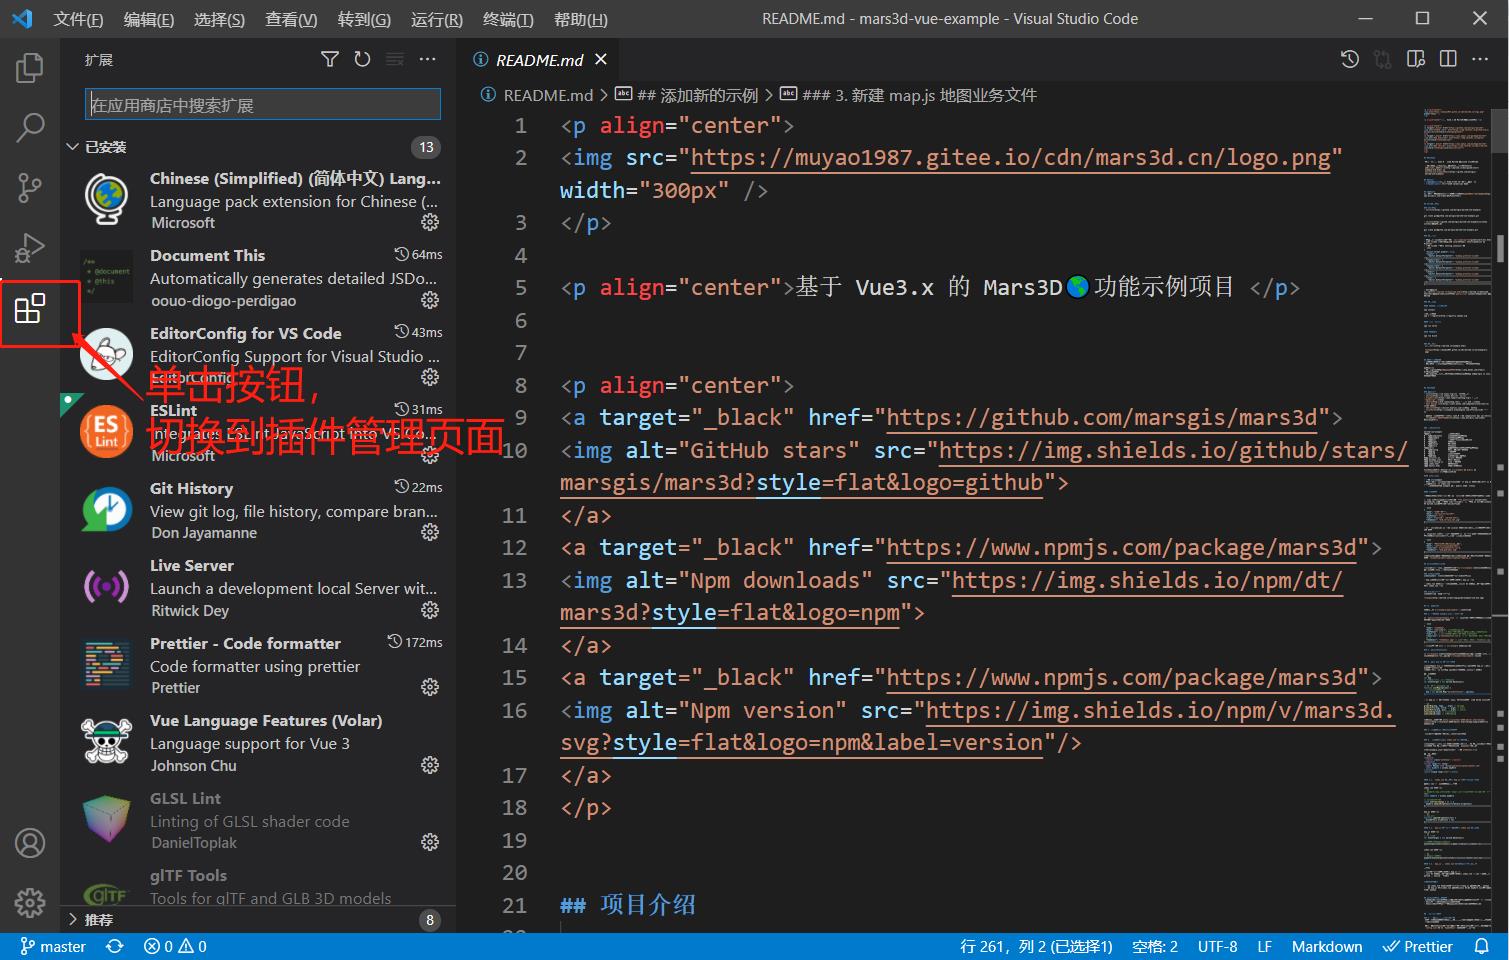Open the Manage gear in activity bar
1509x960 pixels.
30,903
